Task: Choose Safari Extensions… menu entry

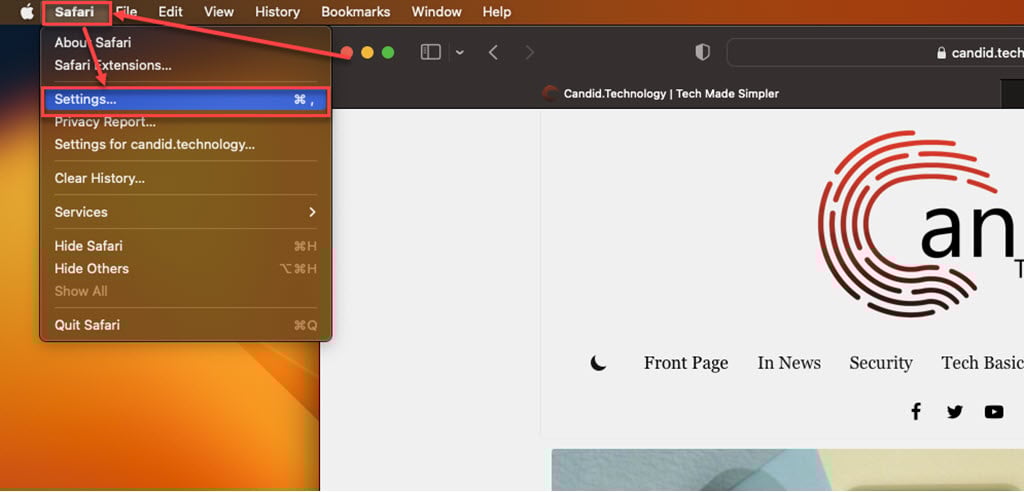Action: tap(186, 65)
